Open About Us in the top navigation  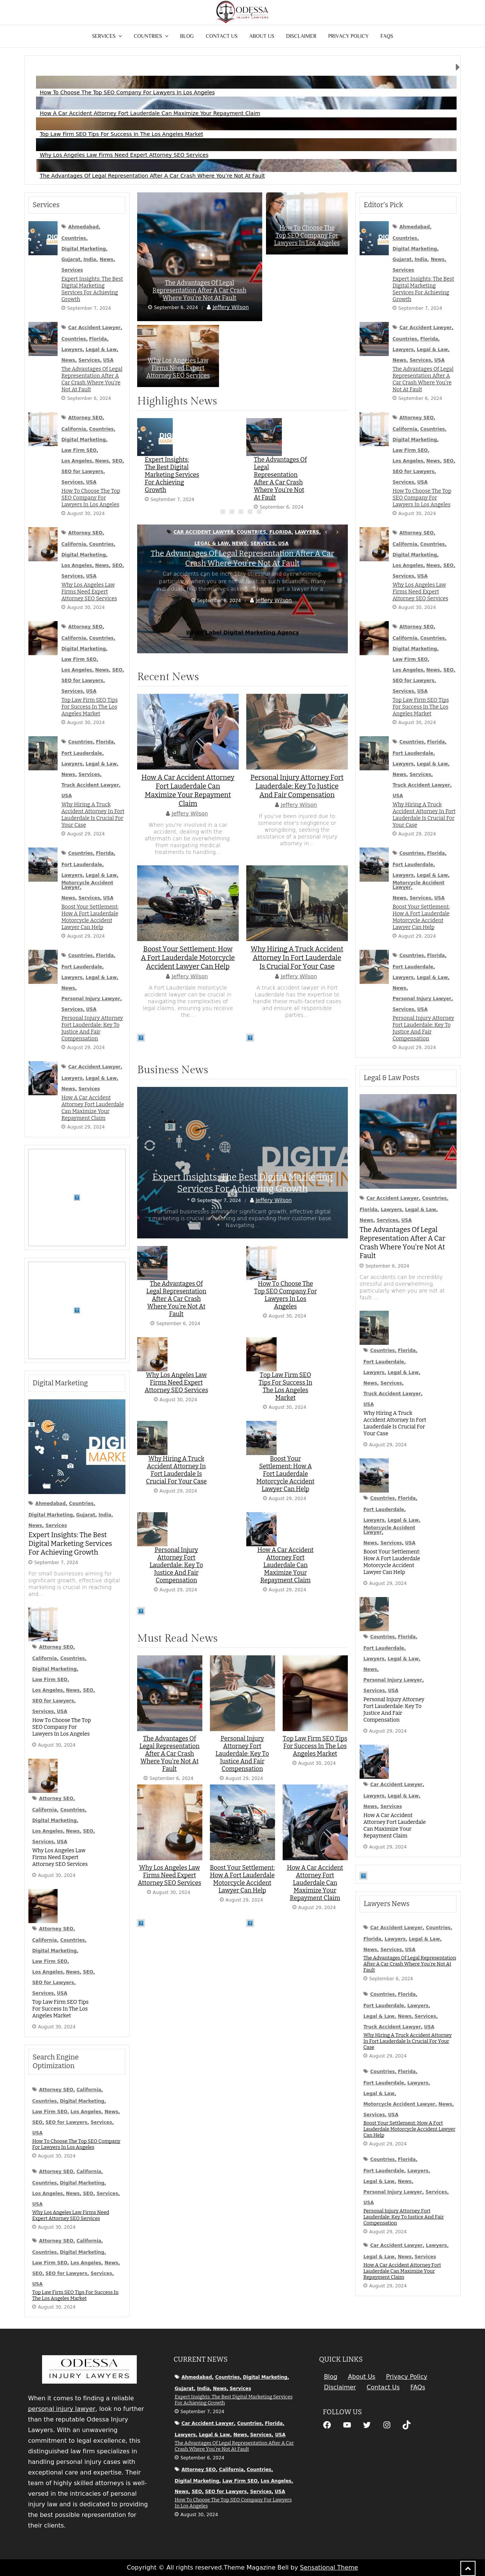coord(262,36)
